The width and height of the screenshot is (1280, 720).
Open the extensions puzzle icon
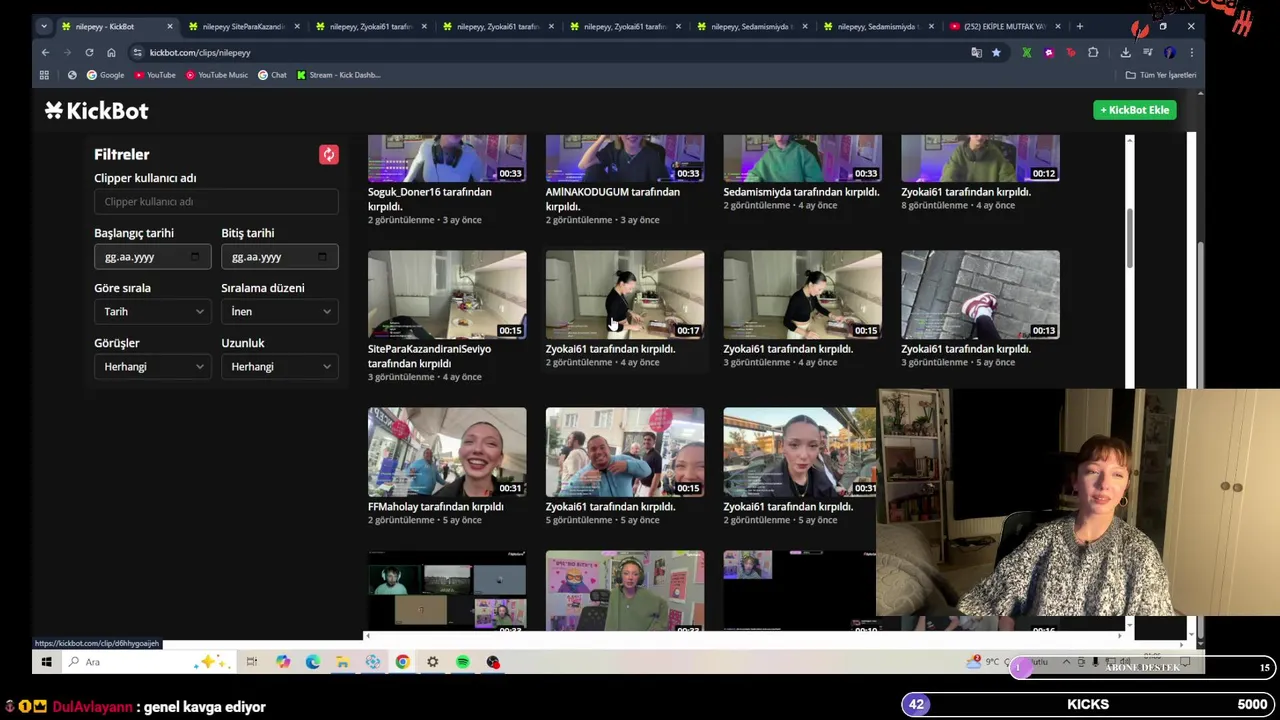[1093, 52]
